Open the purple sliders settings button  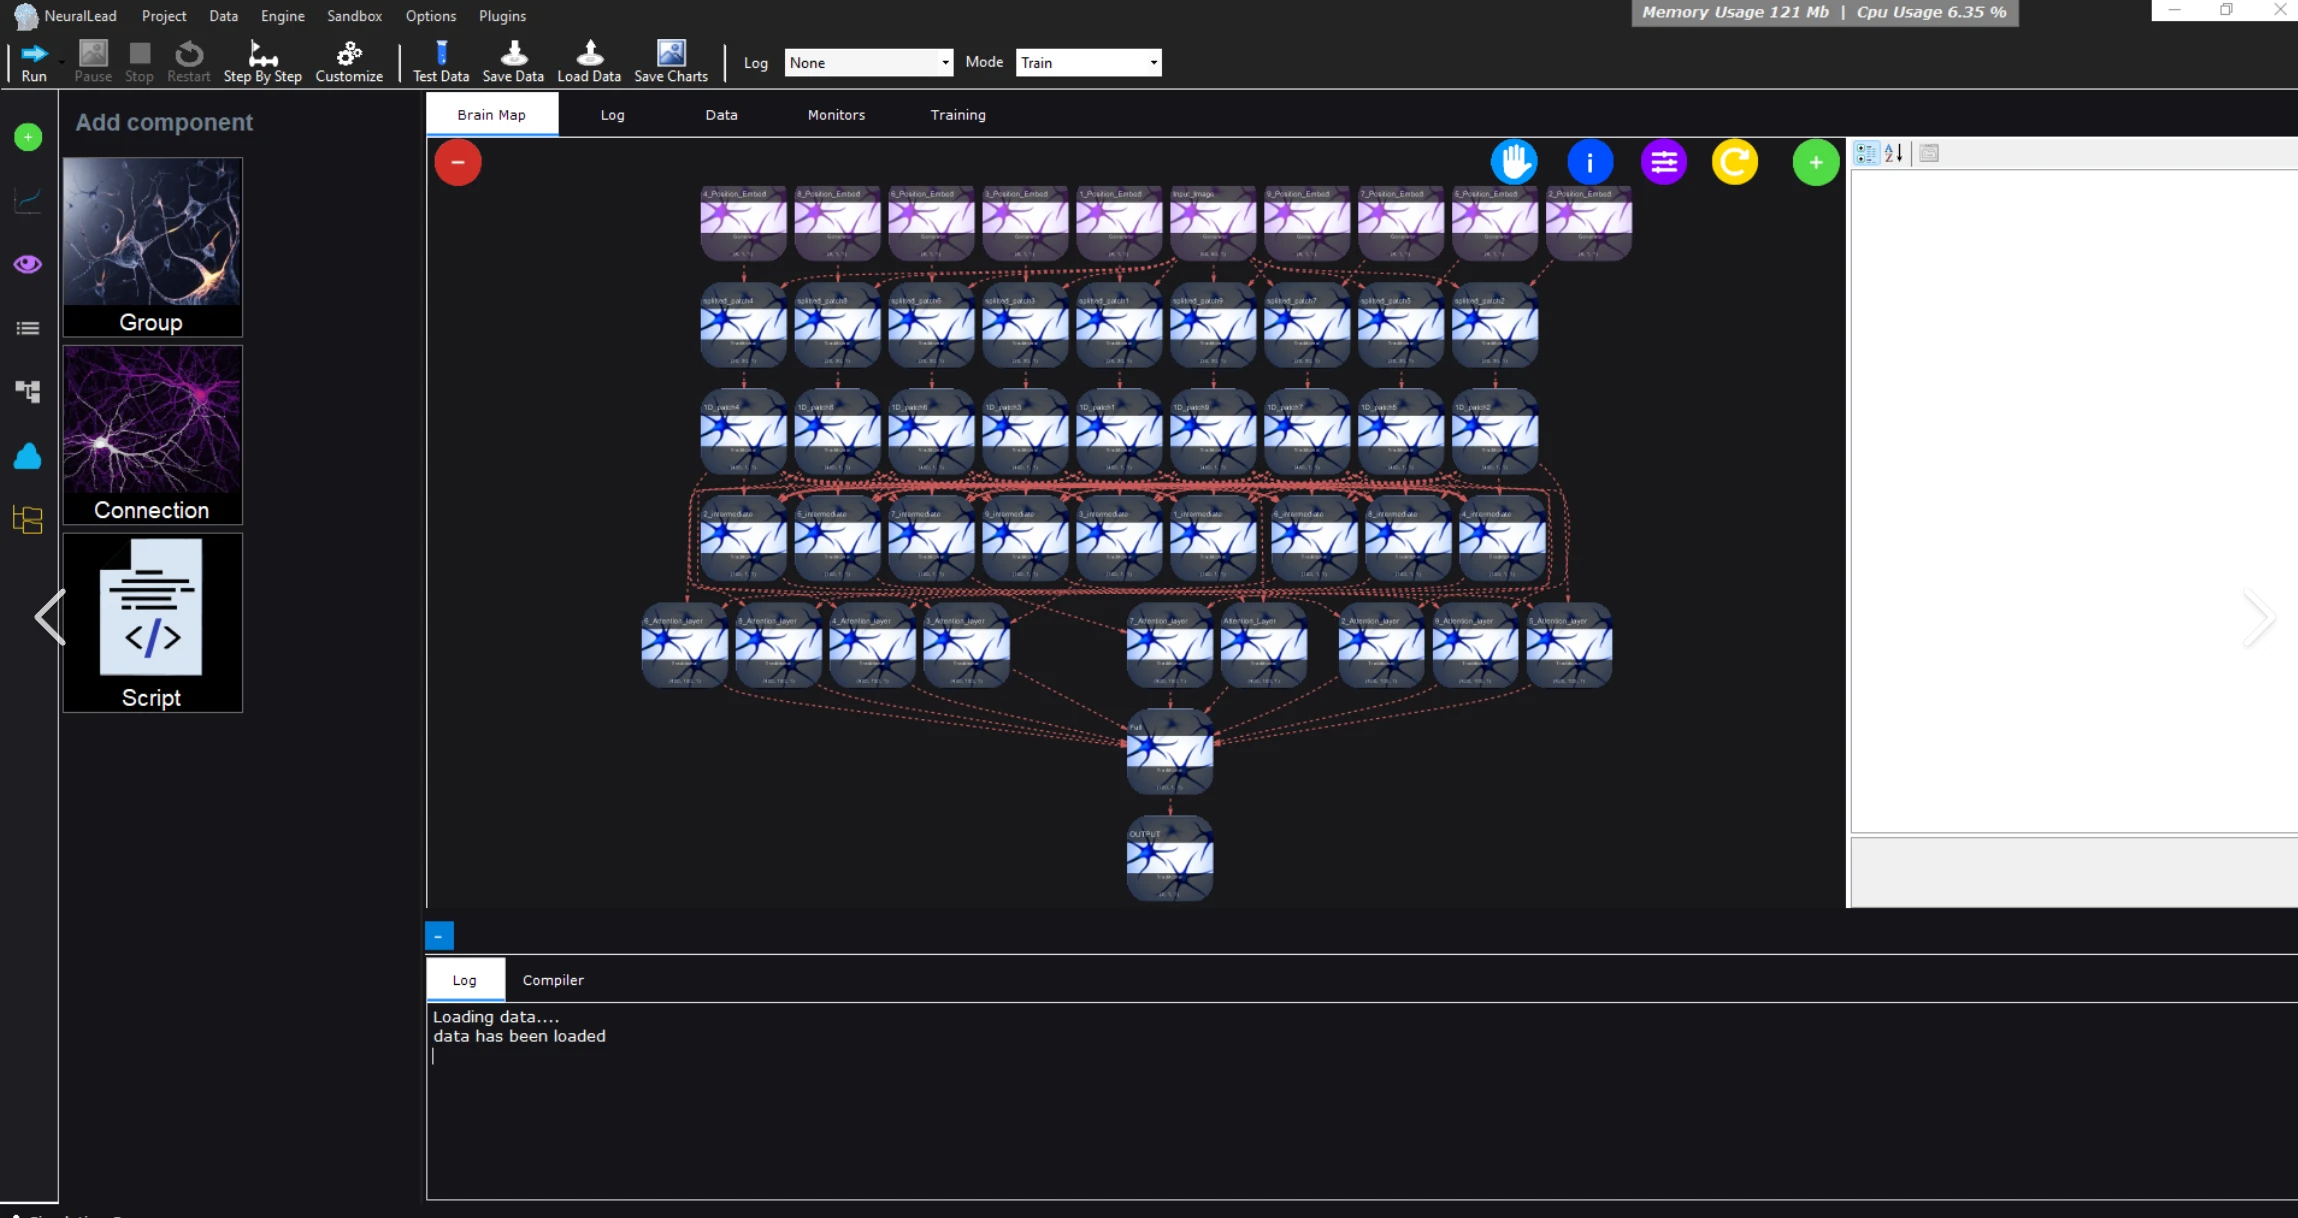[1664, 162]
